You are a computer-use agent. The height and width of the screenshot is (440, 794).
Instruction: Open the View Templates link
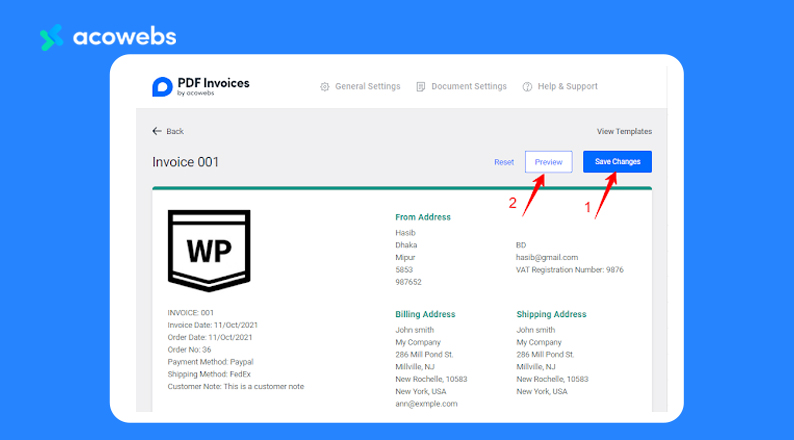pyautogui.click(x=624, y=131)
